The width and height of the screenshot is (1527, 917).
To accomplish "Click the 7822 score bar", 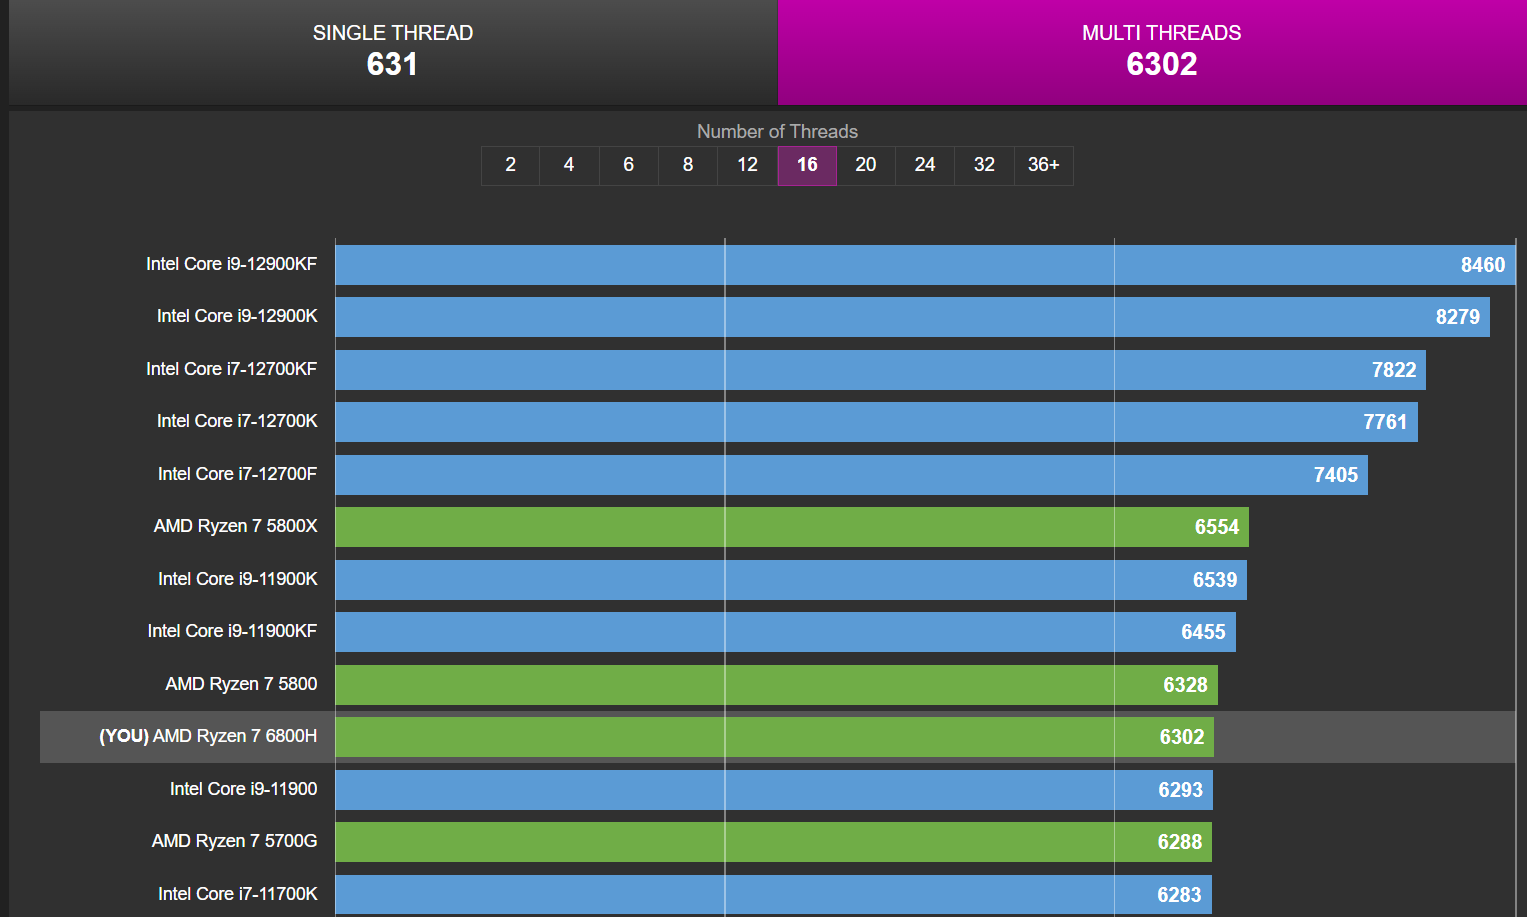I will (x=880, y=370).
